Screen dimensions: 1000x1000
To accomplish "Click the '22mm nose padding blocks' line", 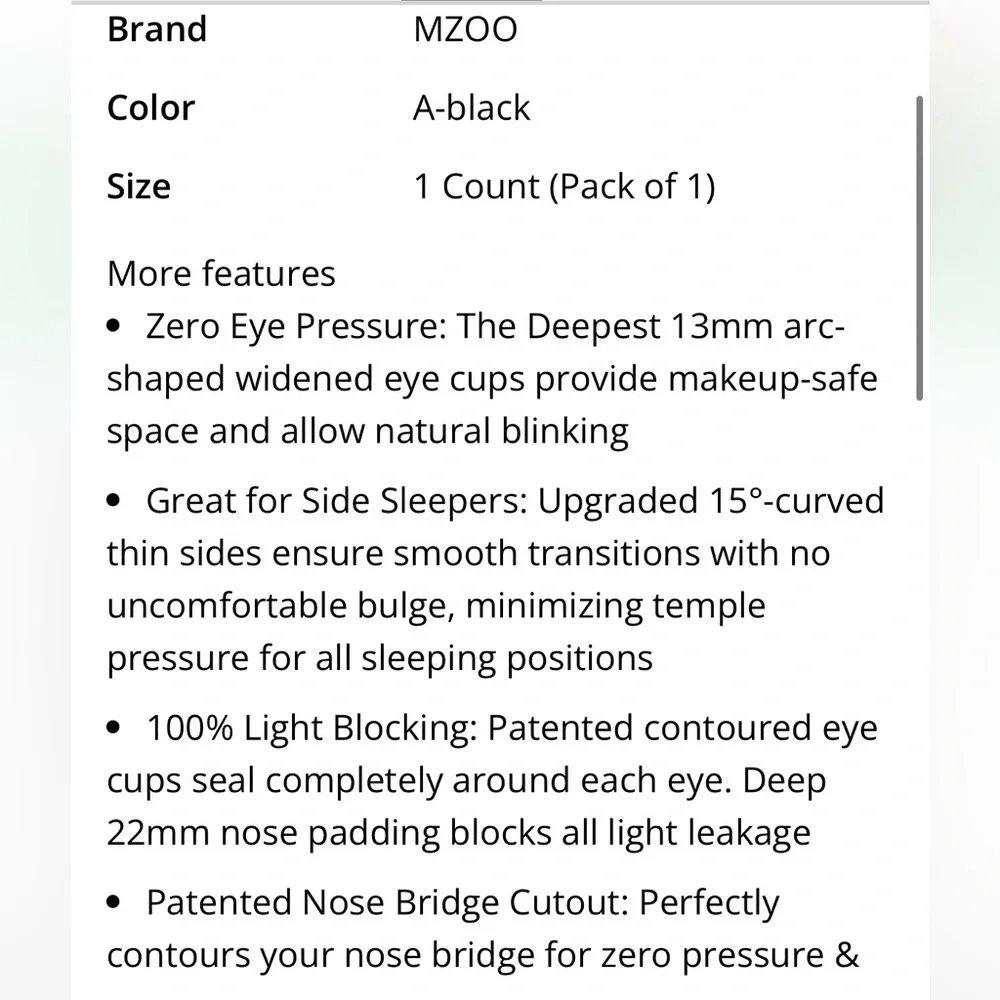I will (459, 833).
